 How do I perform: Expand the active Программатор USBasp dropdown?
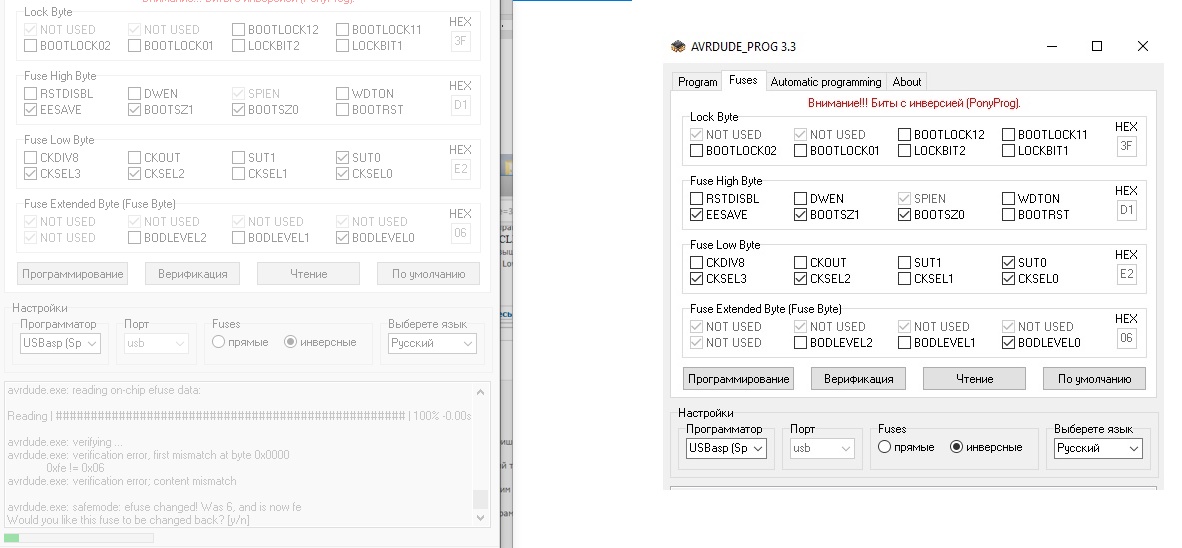pos(726,449)
